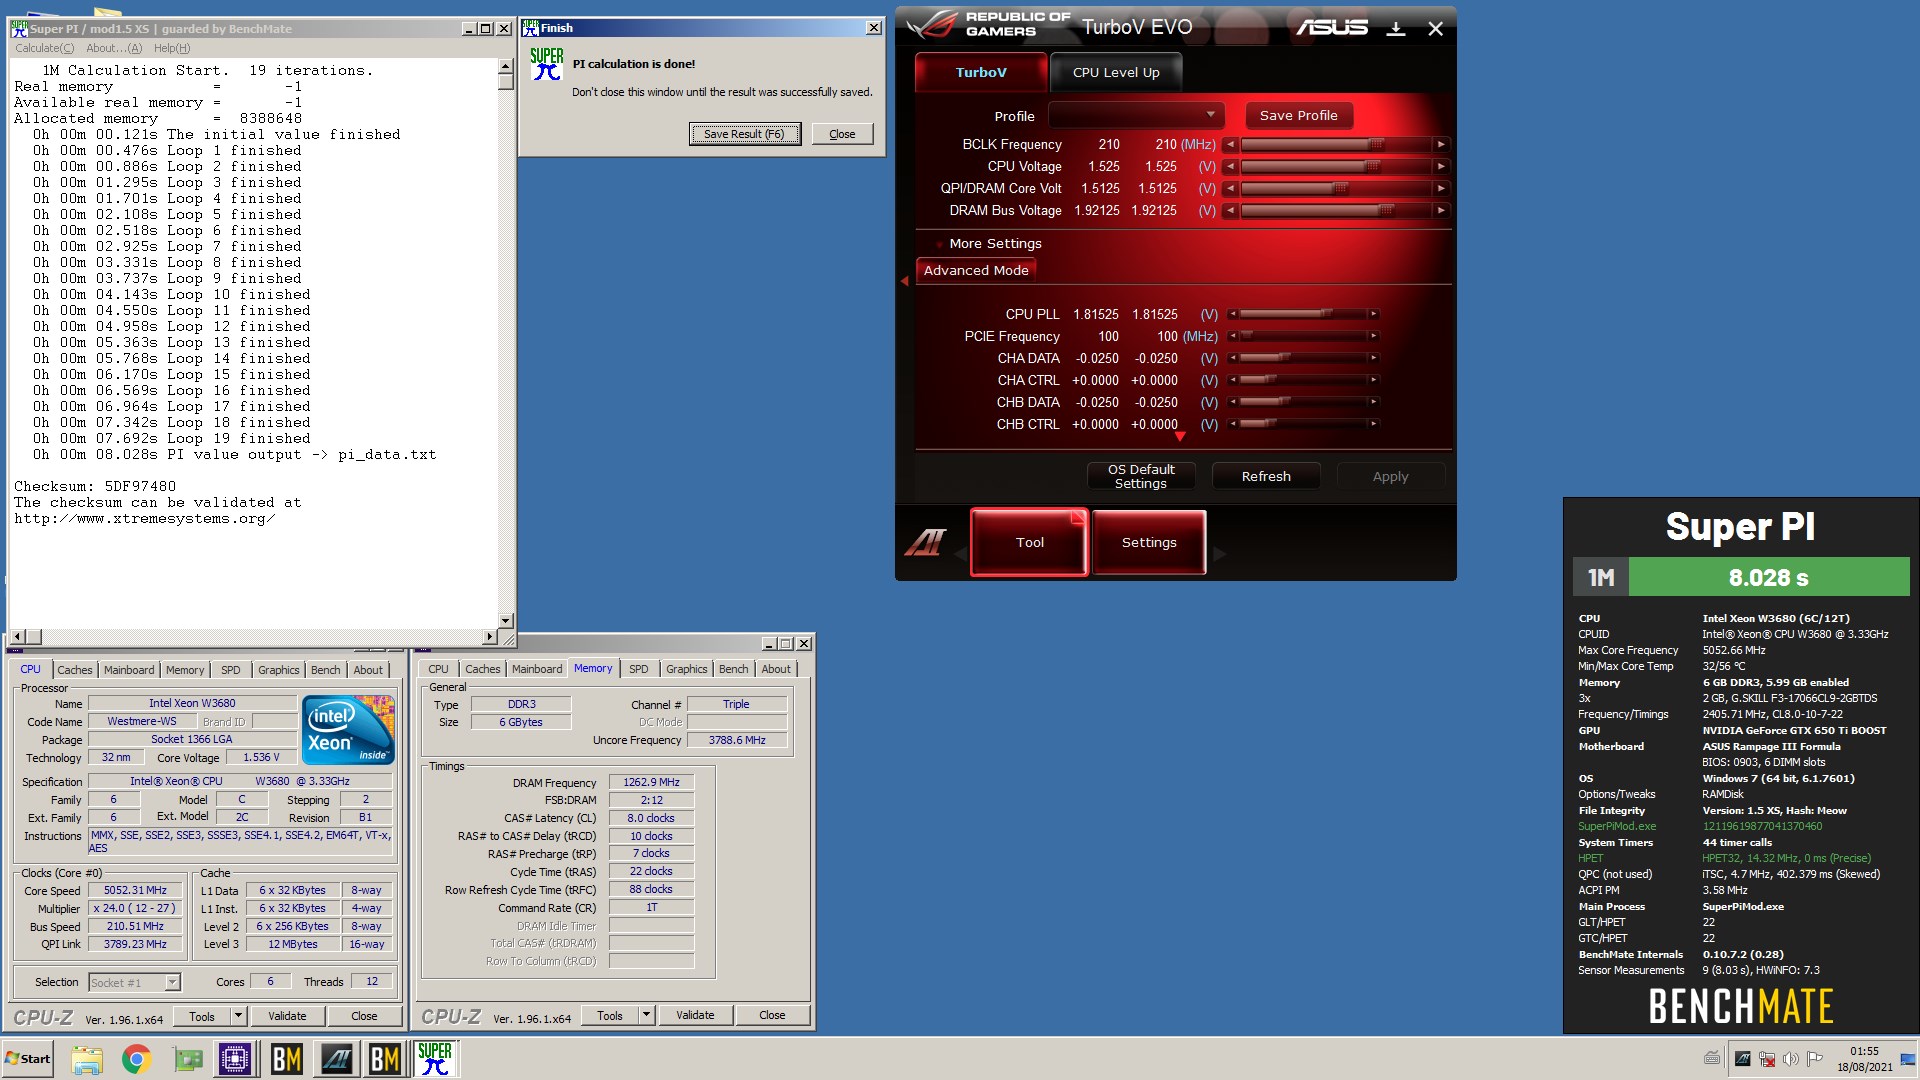The width and height of the screenshot is (1920, 1080).
Task: Expand the Tools dropdown arrow in left CPU-Z window
Action: pyautogui.click(x=238, y=1016)
